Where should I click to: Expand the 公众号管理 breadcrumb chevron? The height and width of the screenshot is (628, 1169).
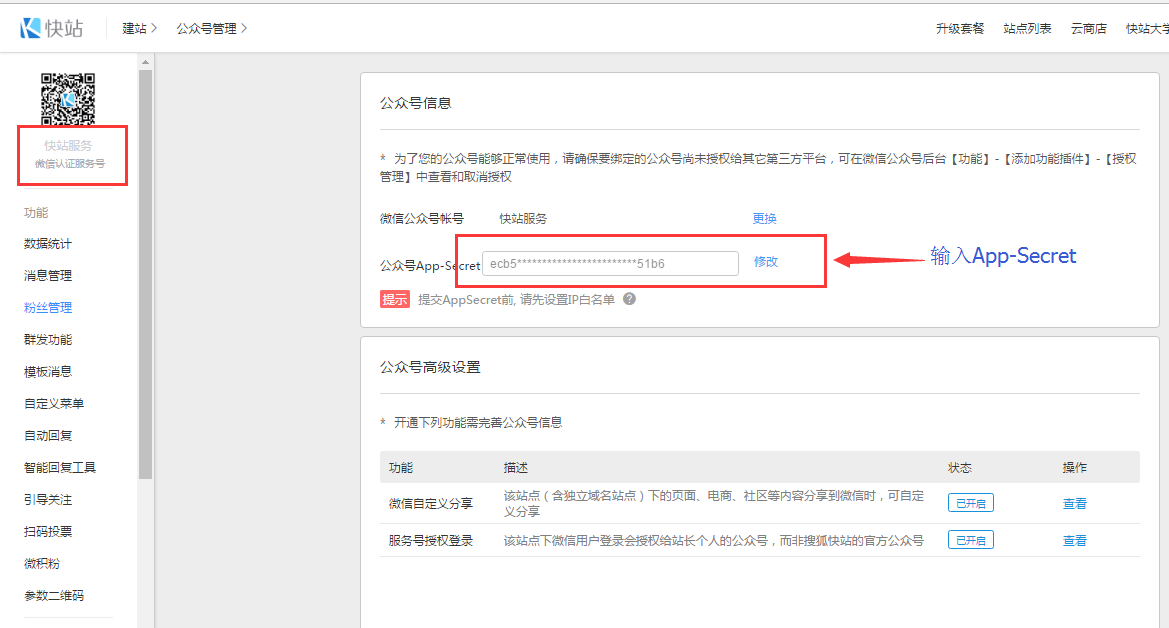point(244,28)
